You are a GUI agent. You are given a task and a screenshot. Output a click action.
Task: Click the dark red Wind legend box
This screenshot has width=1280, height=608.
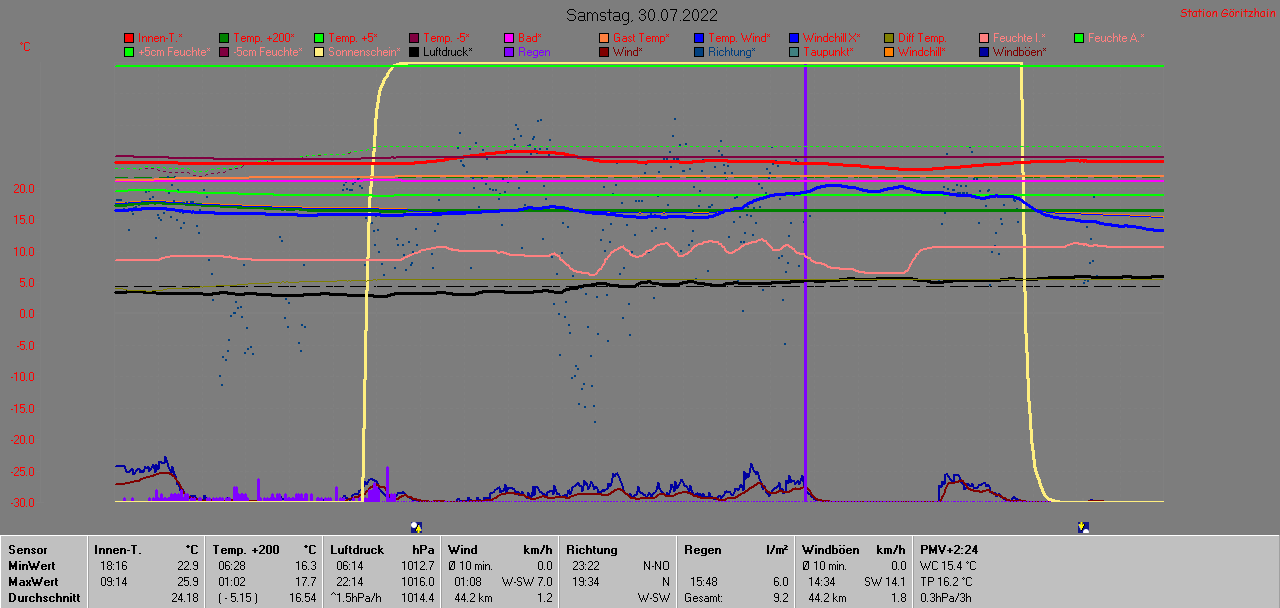coord(604,52)
